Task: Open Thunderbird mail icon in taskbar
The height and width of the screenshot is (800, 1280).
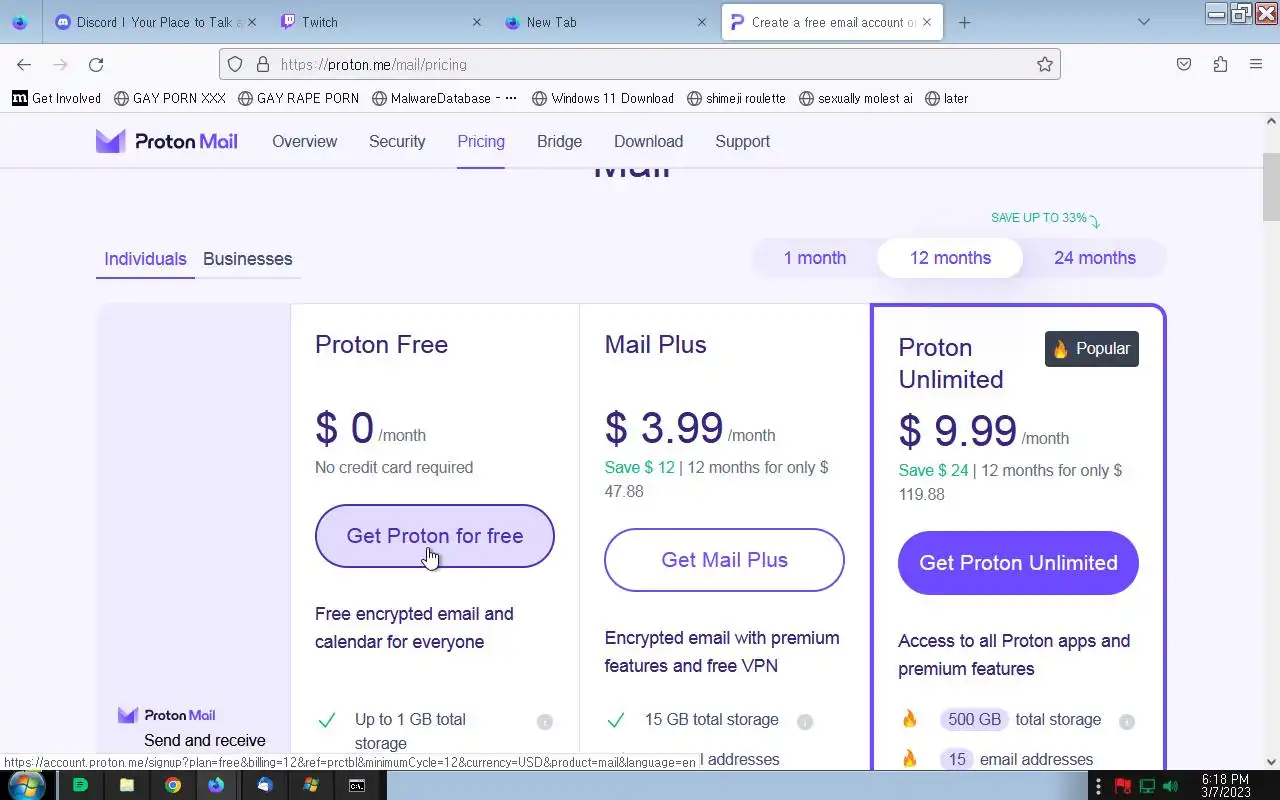Action: 264,785
